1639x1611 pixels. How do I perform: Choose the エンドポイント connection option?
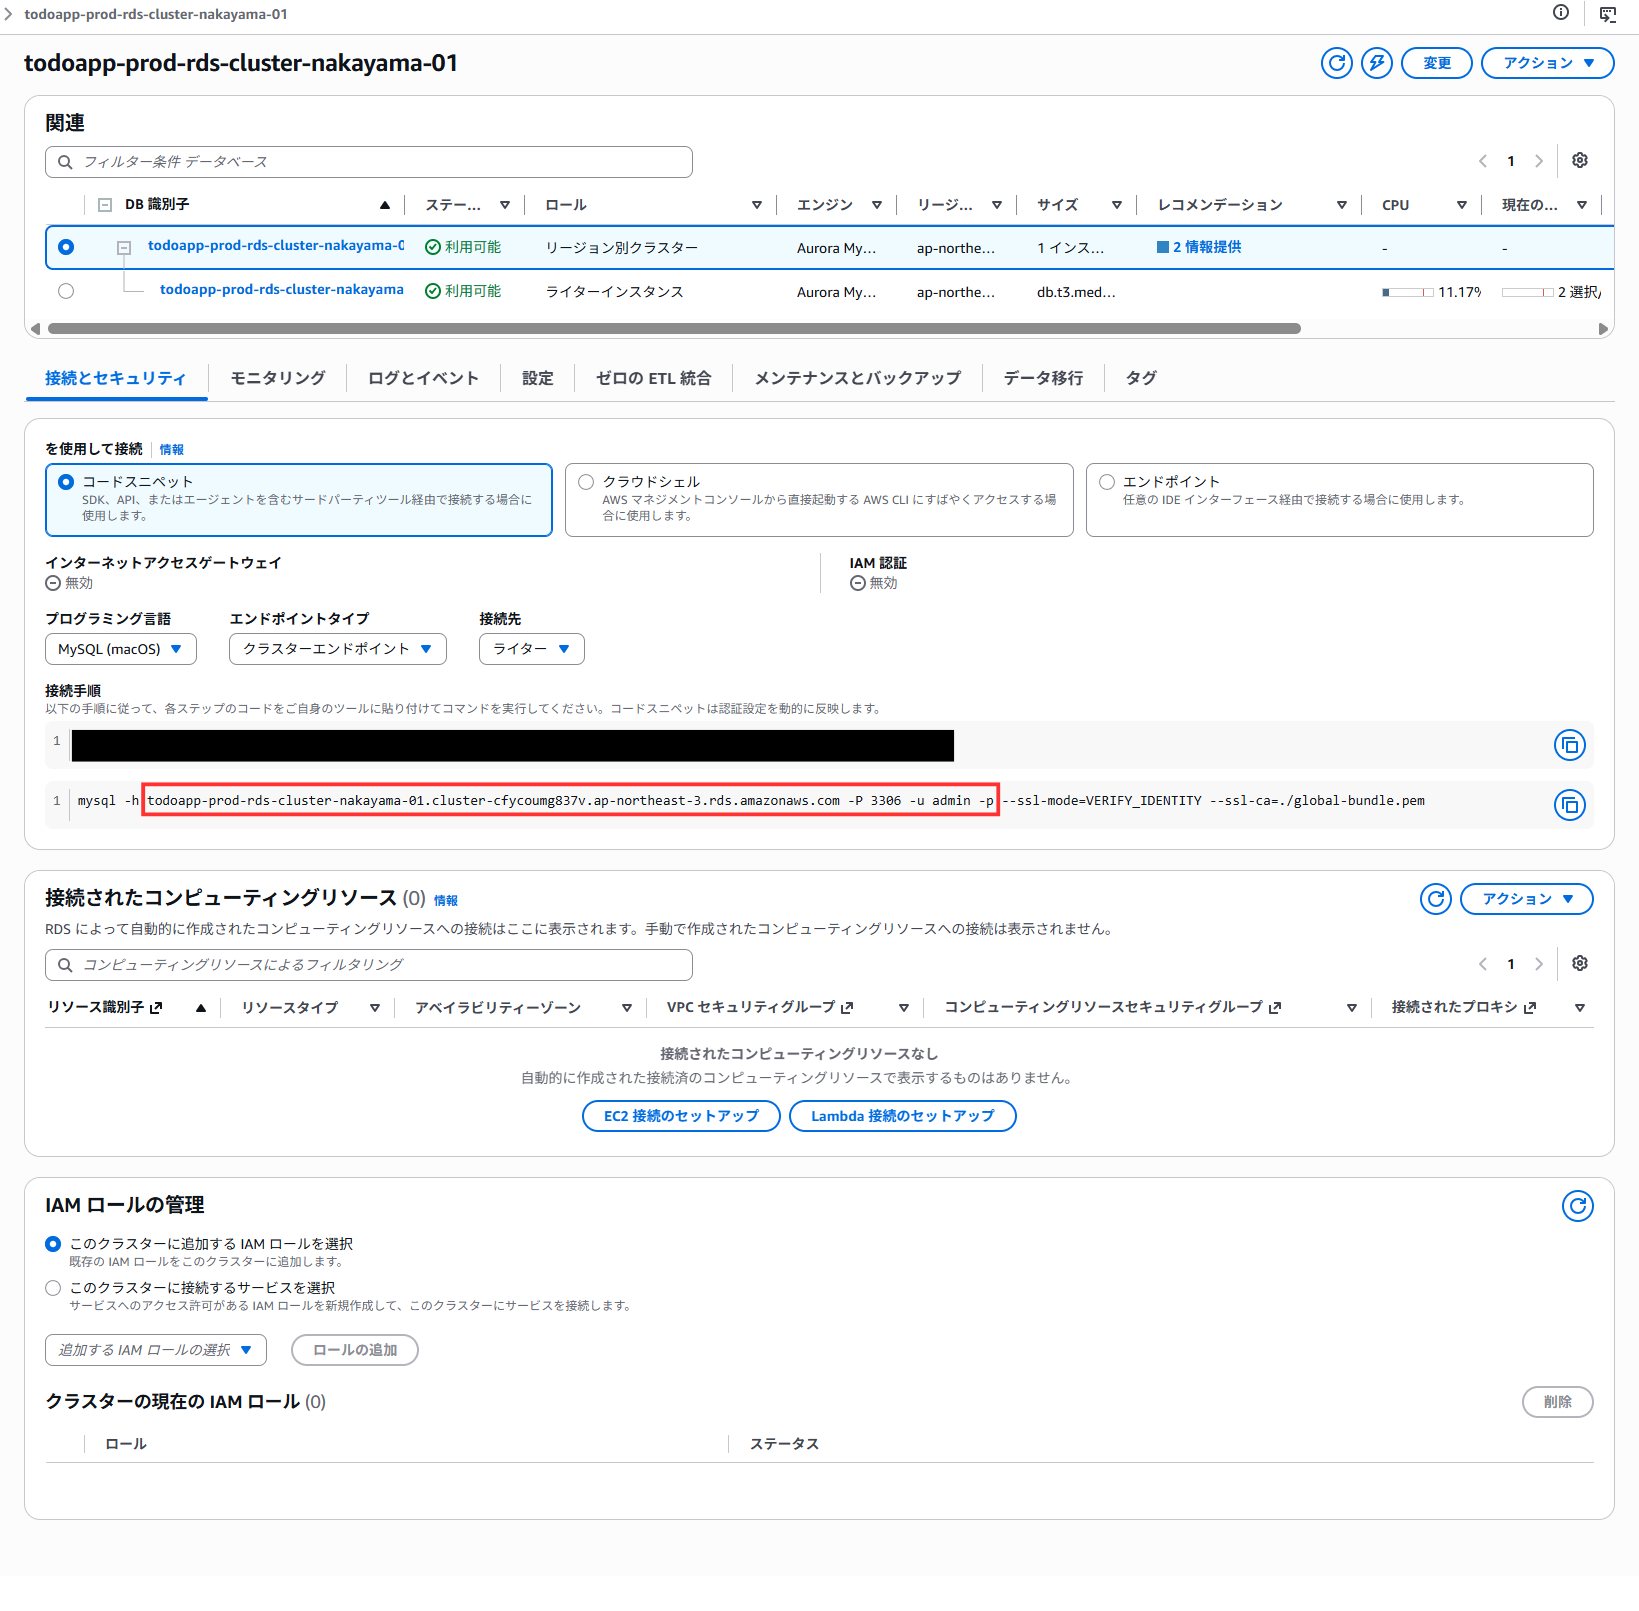point(1340,500)
